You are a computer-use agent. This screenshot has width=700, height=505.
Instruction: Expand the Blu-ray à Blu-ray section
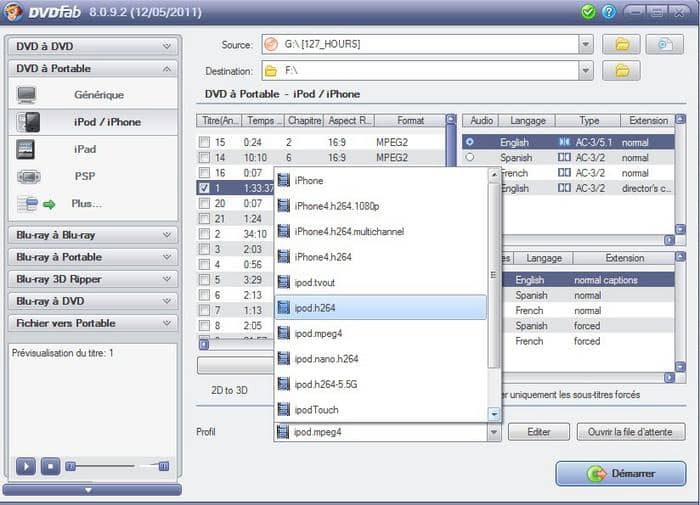click(92, 235)
